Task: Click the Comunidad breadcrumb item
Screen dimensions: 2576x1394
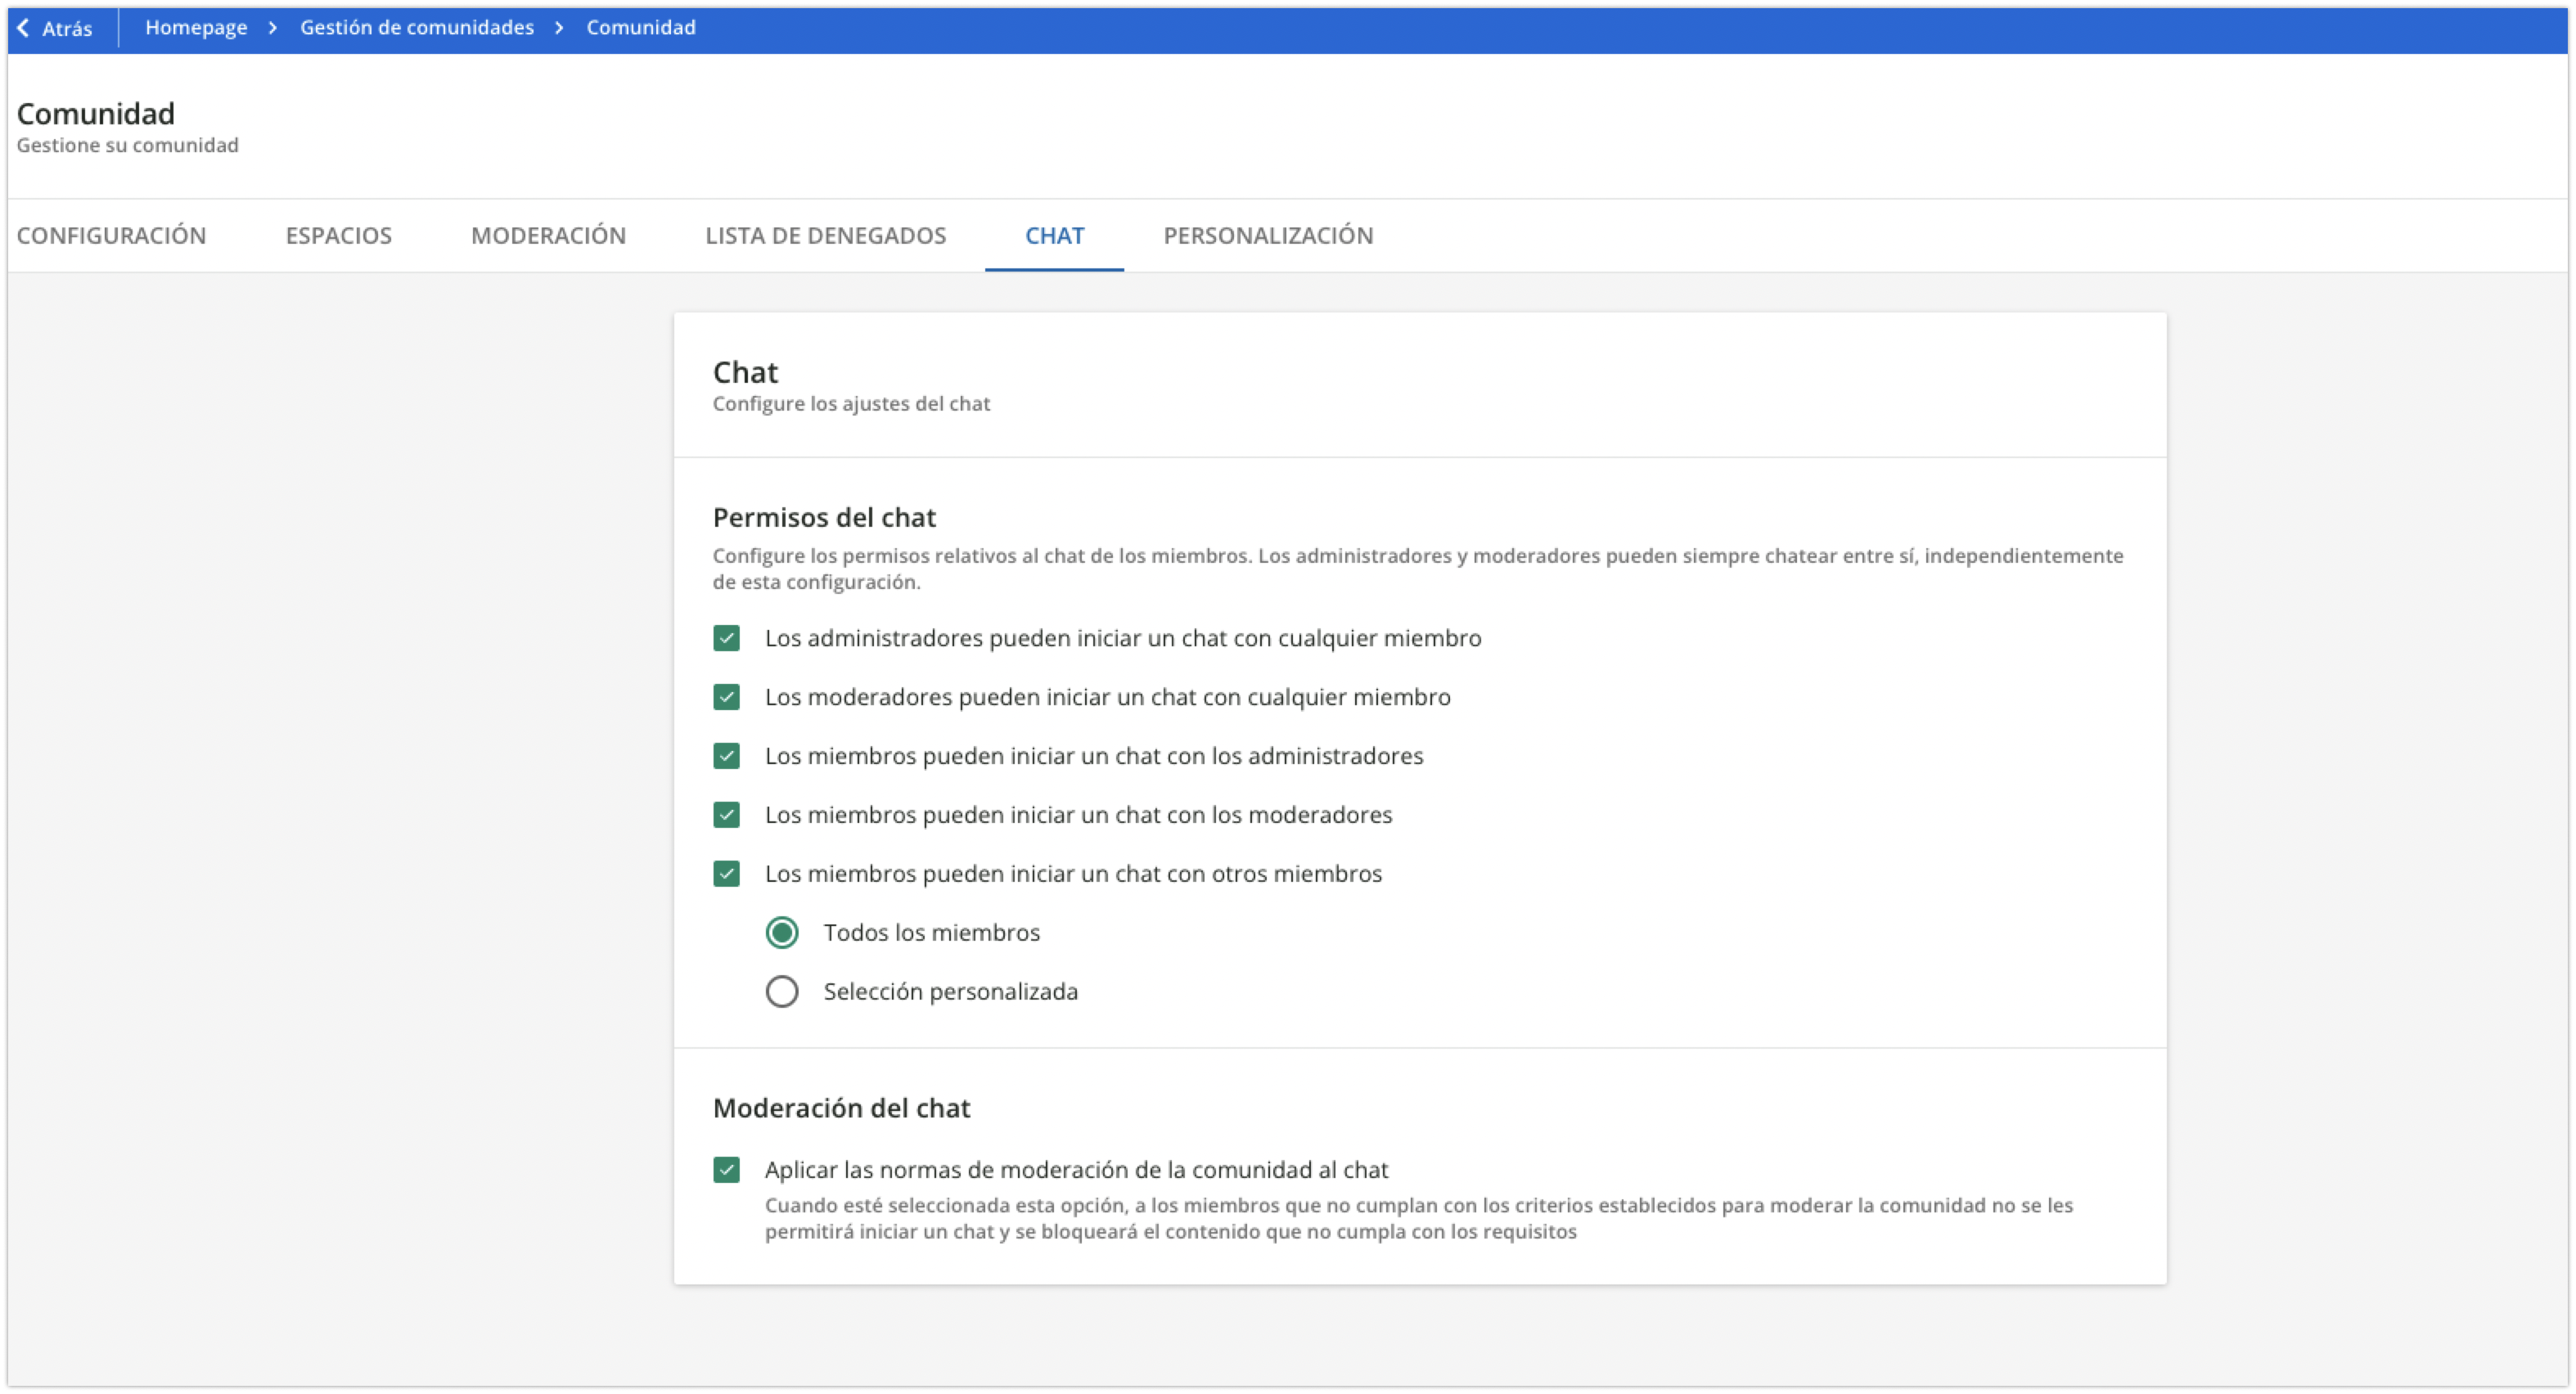Action: pos(640,28)
